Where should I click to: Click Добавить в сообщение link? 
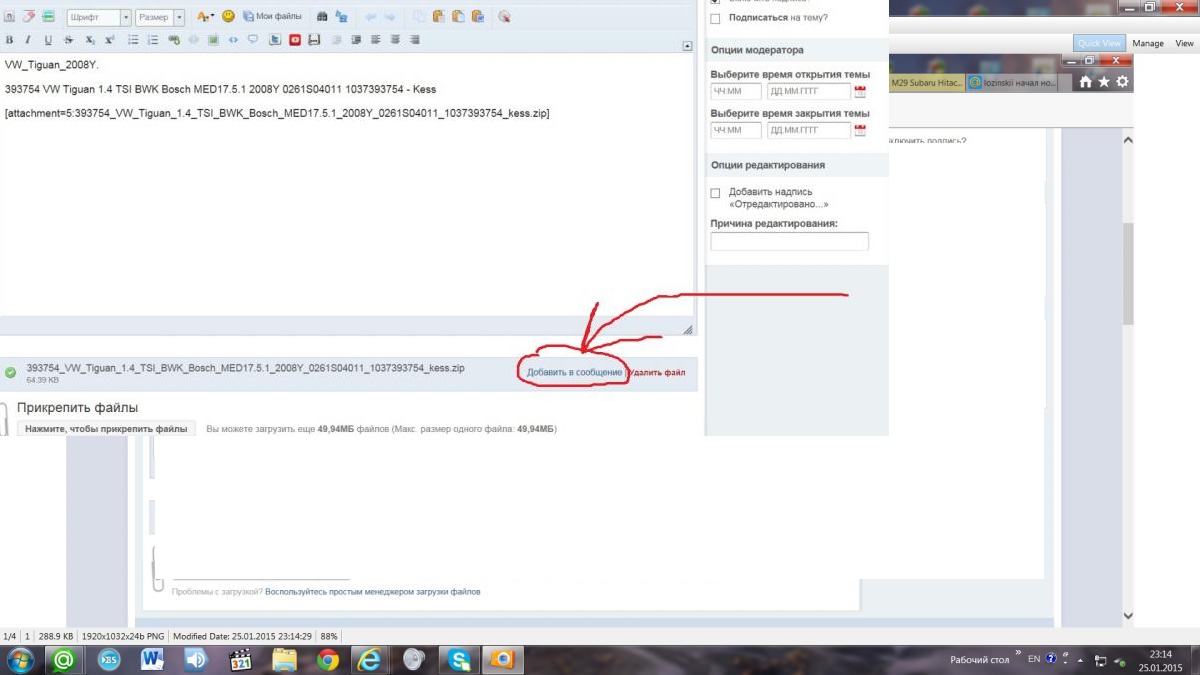point(575,372)
